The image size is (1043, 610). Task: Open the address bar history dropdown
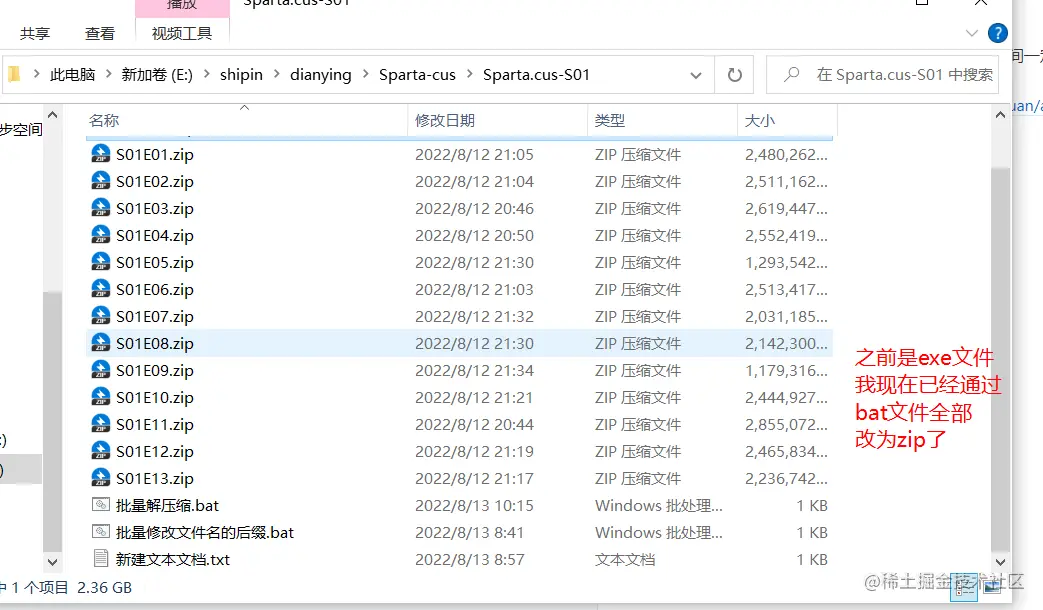point(696,75)
